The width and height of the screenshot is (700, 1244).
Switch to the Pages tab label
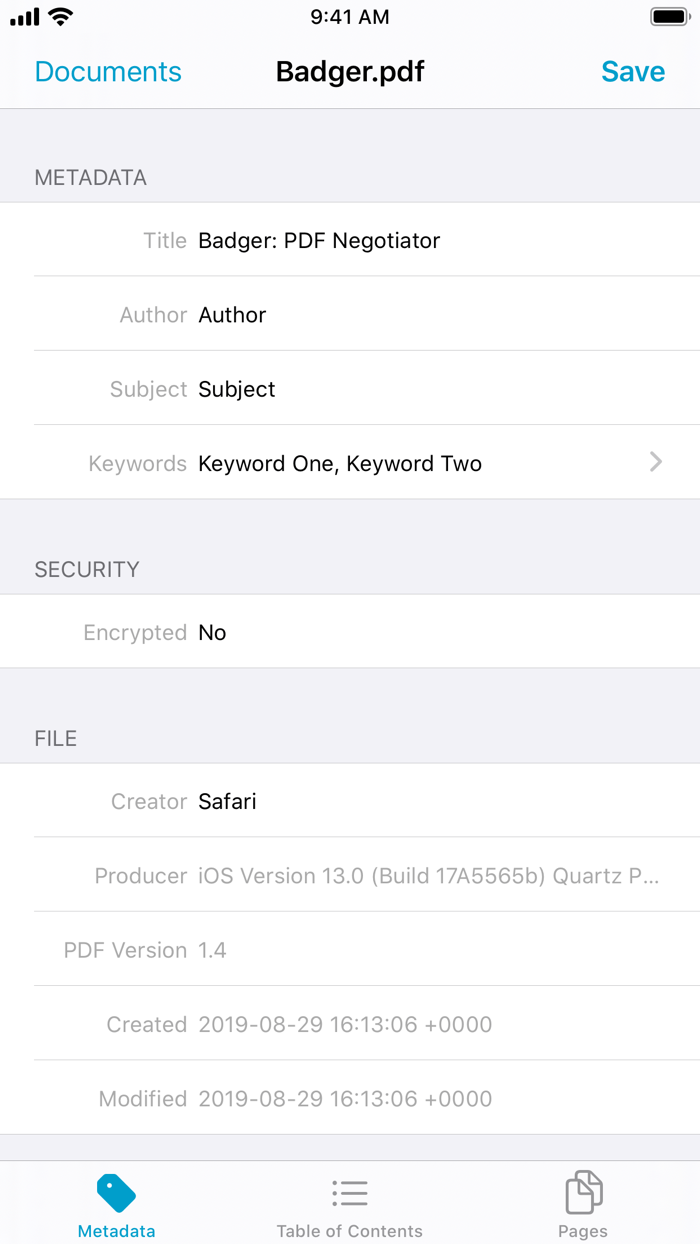pyautogui.click(x=583, y=1231)
